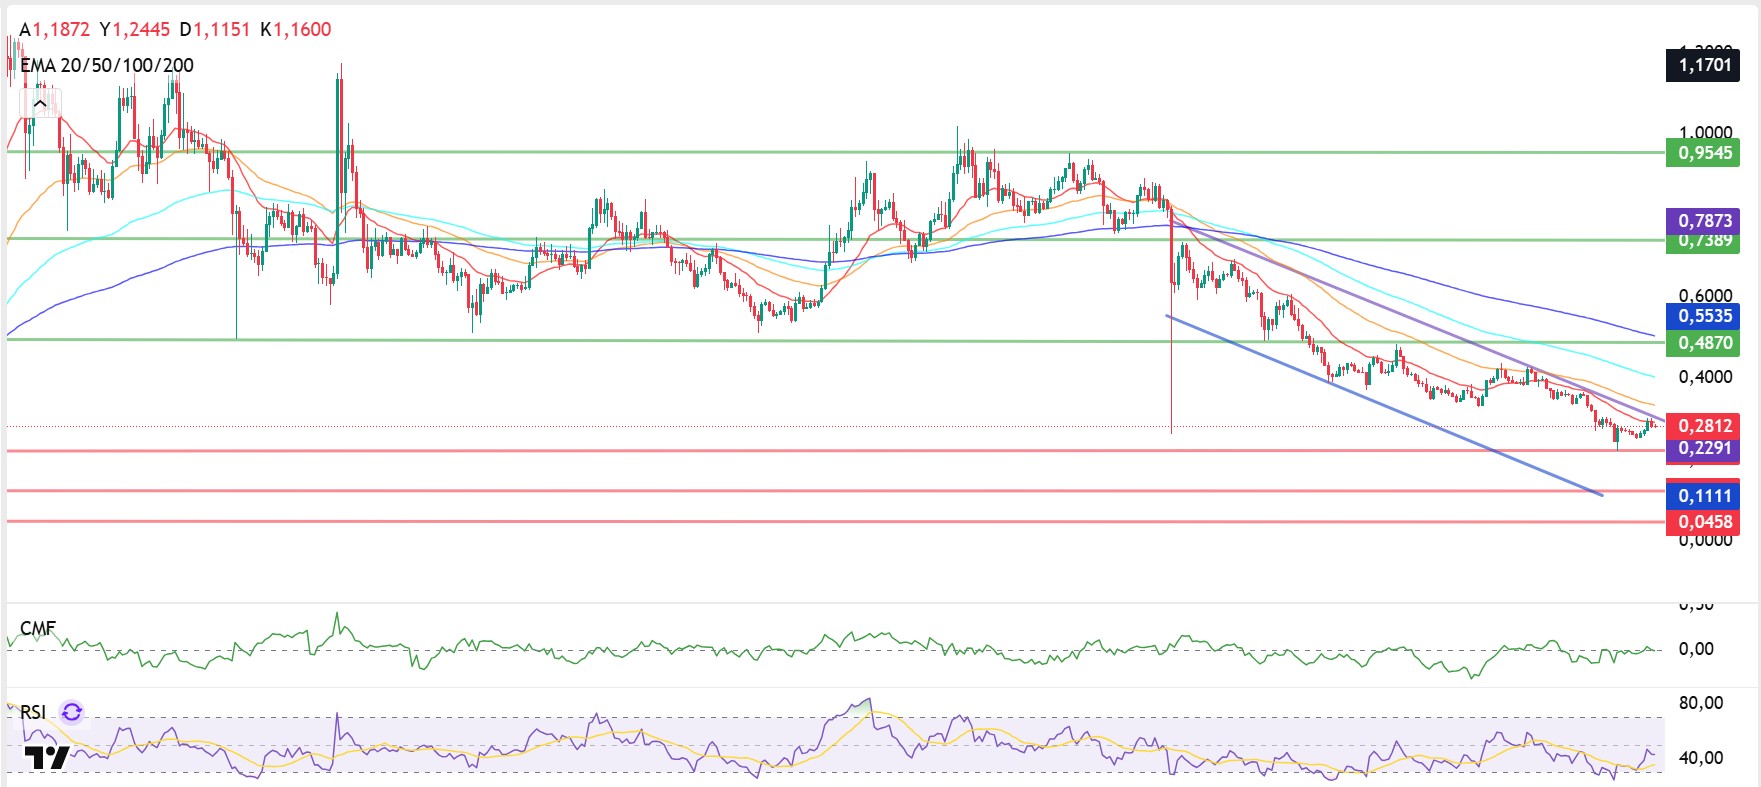Image resolution: width=1761 pixels, height=787 pixels.
Task: Select the blue 0,5535 EMA price tag
Action: point(1704,316)
